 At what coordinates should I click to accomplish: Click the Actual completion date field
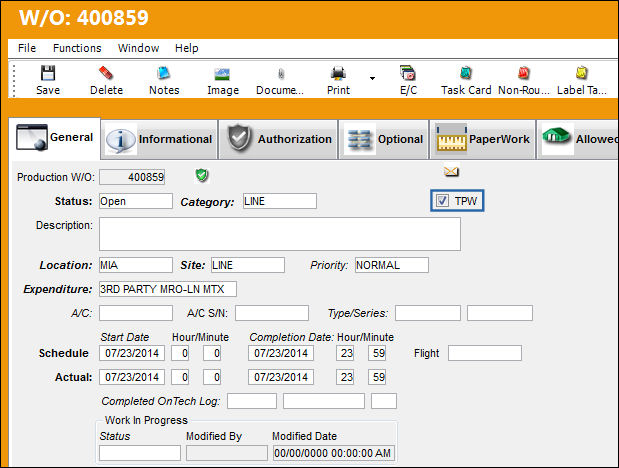(281, 377)
